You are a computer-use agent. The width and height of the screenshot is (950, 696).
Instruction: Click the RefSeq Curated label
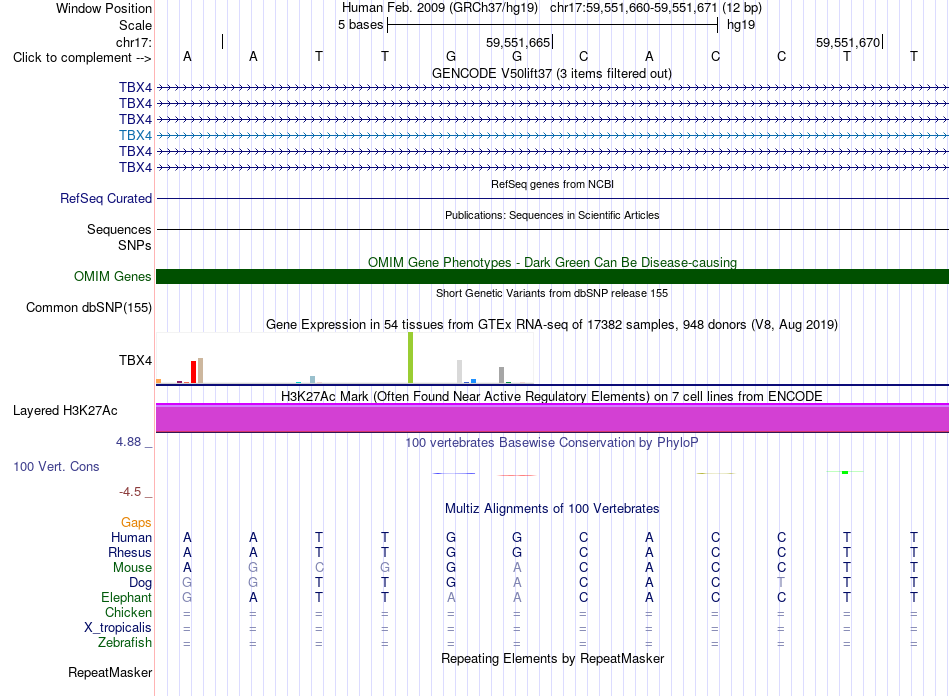tap(106, 198)
